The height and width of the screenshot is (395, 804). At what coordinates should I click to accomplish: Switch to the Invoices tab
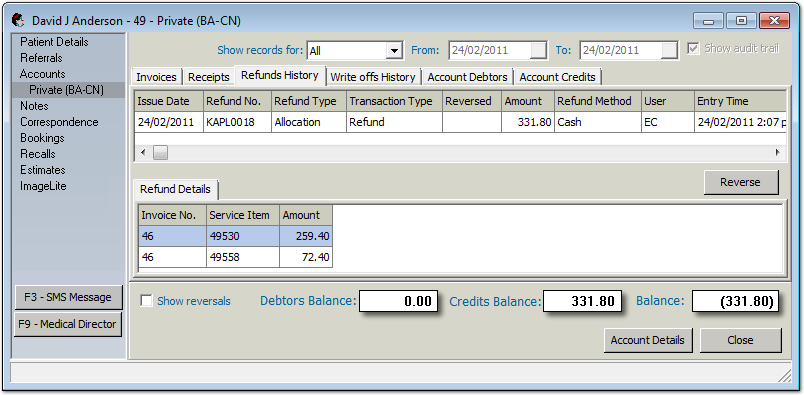(156, 77)
